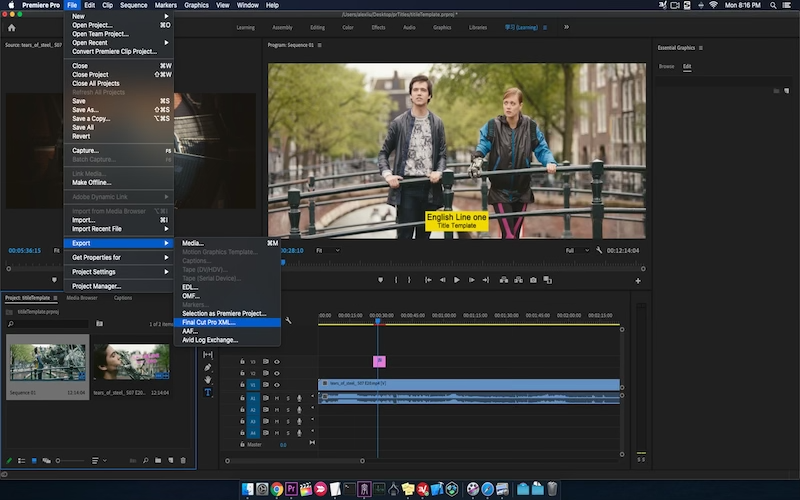The image size is (800, 500).
Task: Switch Project panel to list view
Action: tap(21, 461)
